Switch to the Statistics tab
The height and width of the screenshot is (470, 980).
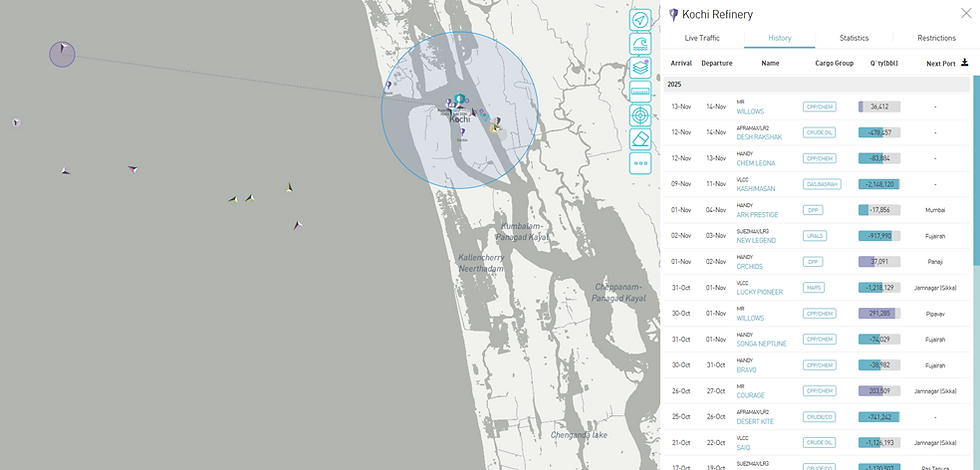854,38
